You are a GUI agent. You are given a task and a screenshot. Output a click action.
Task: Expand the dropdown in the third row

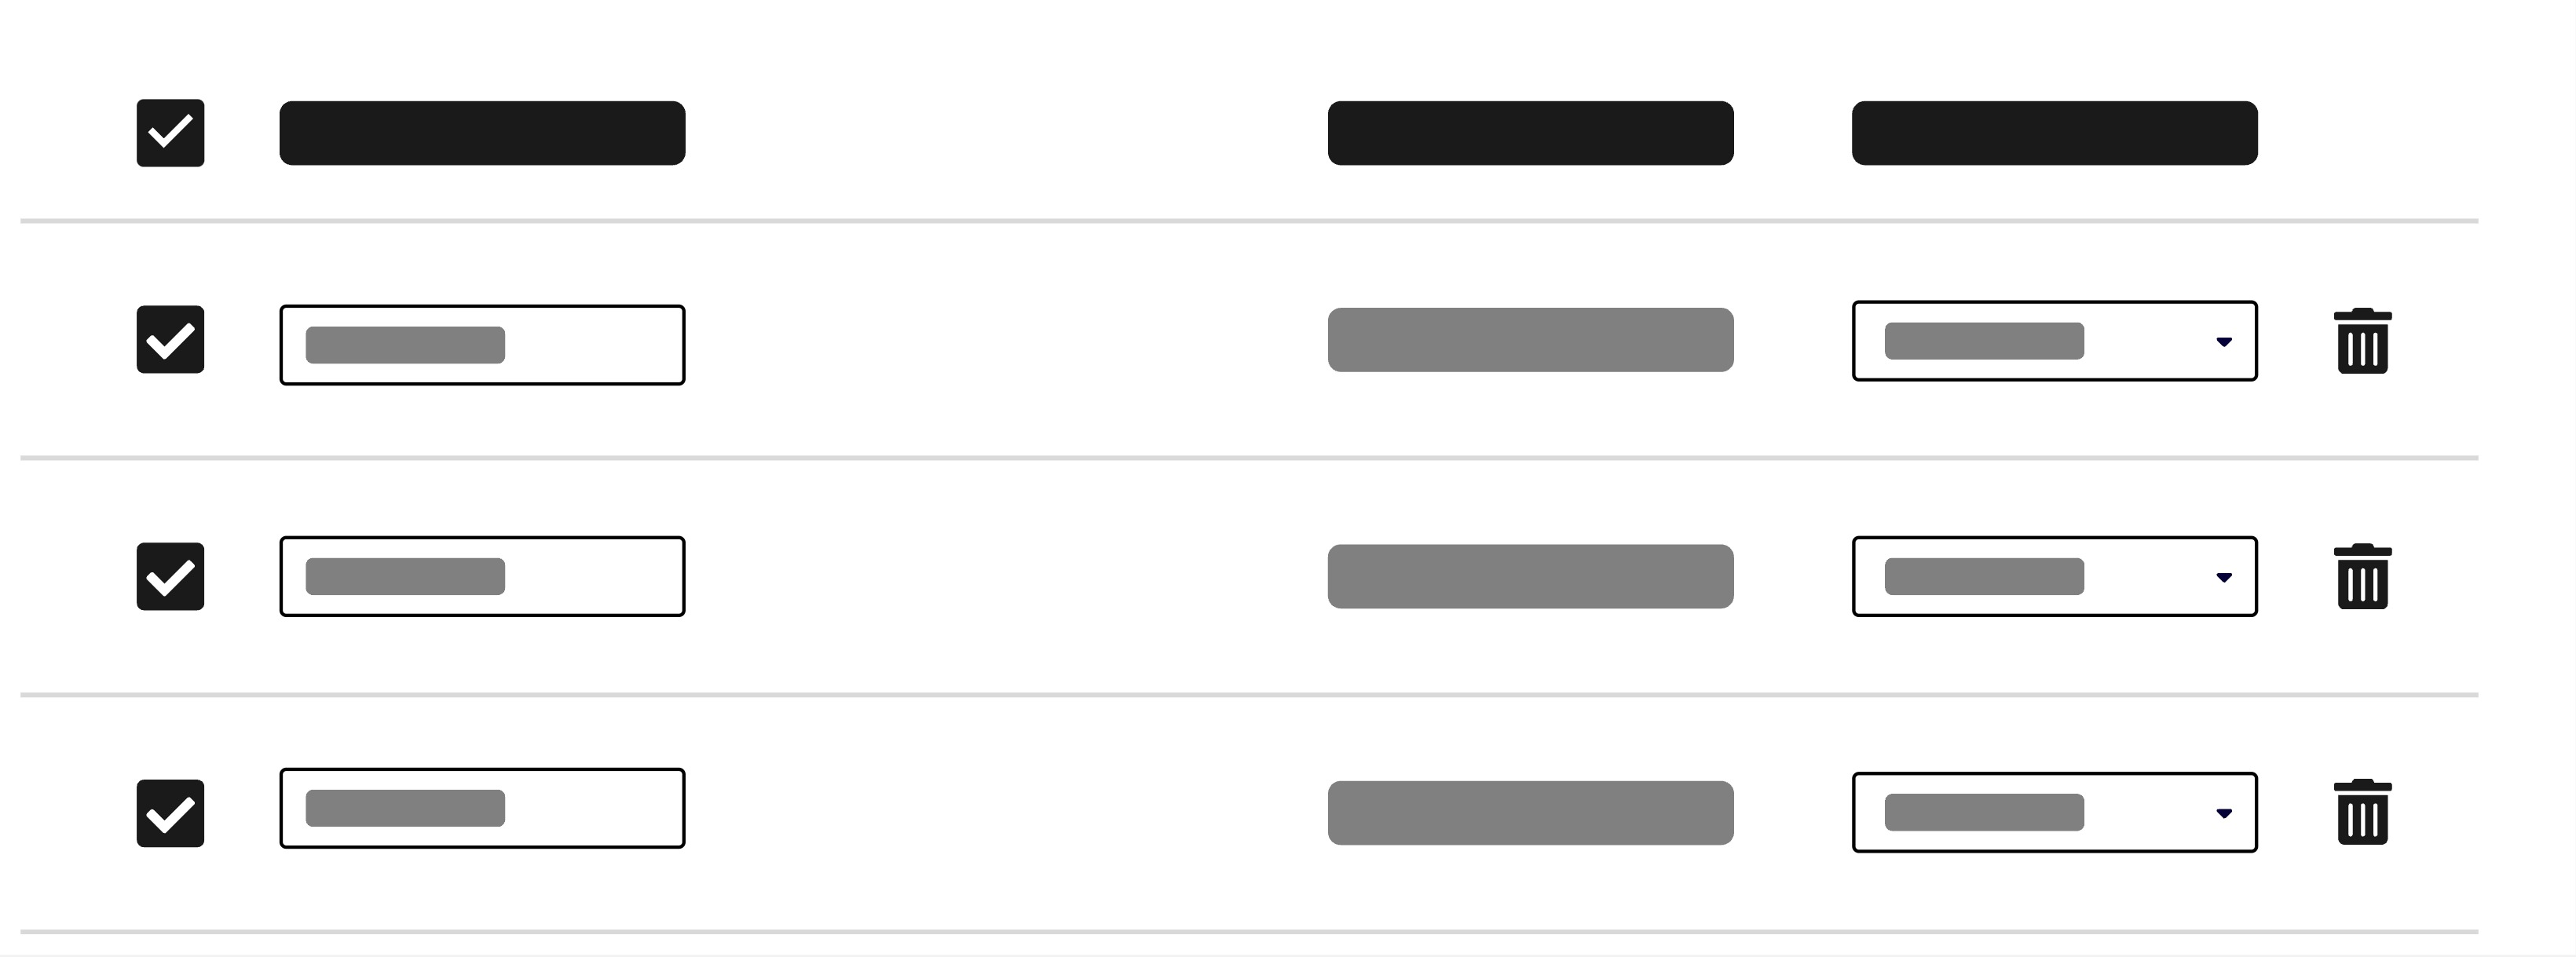2054,812
